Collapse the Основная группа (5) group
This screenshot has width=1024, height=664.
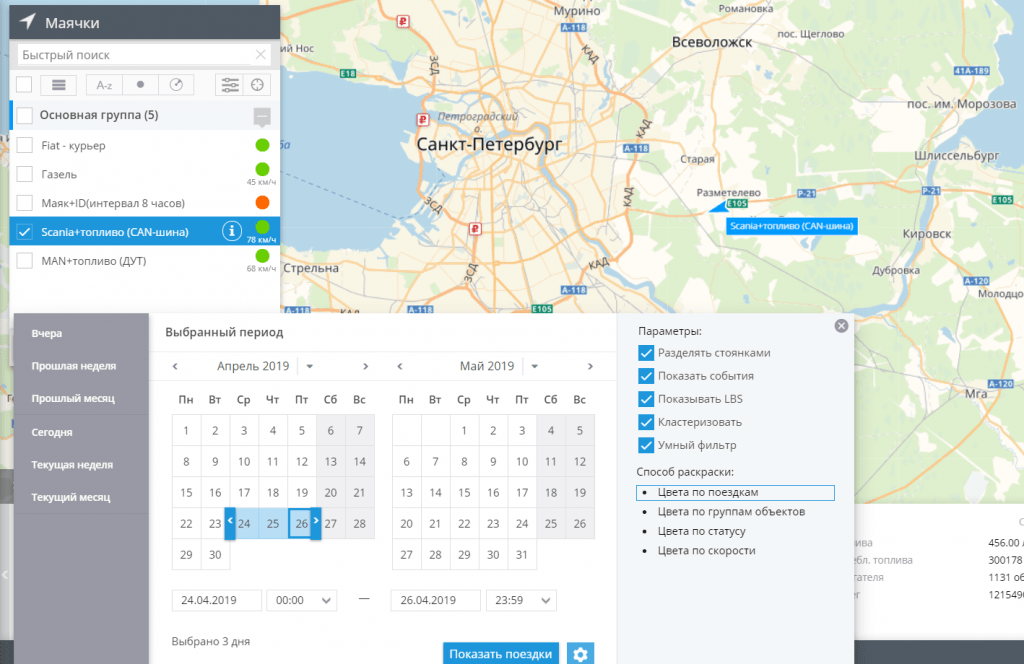262,116
